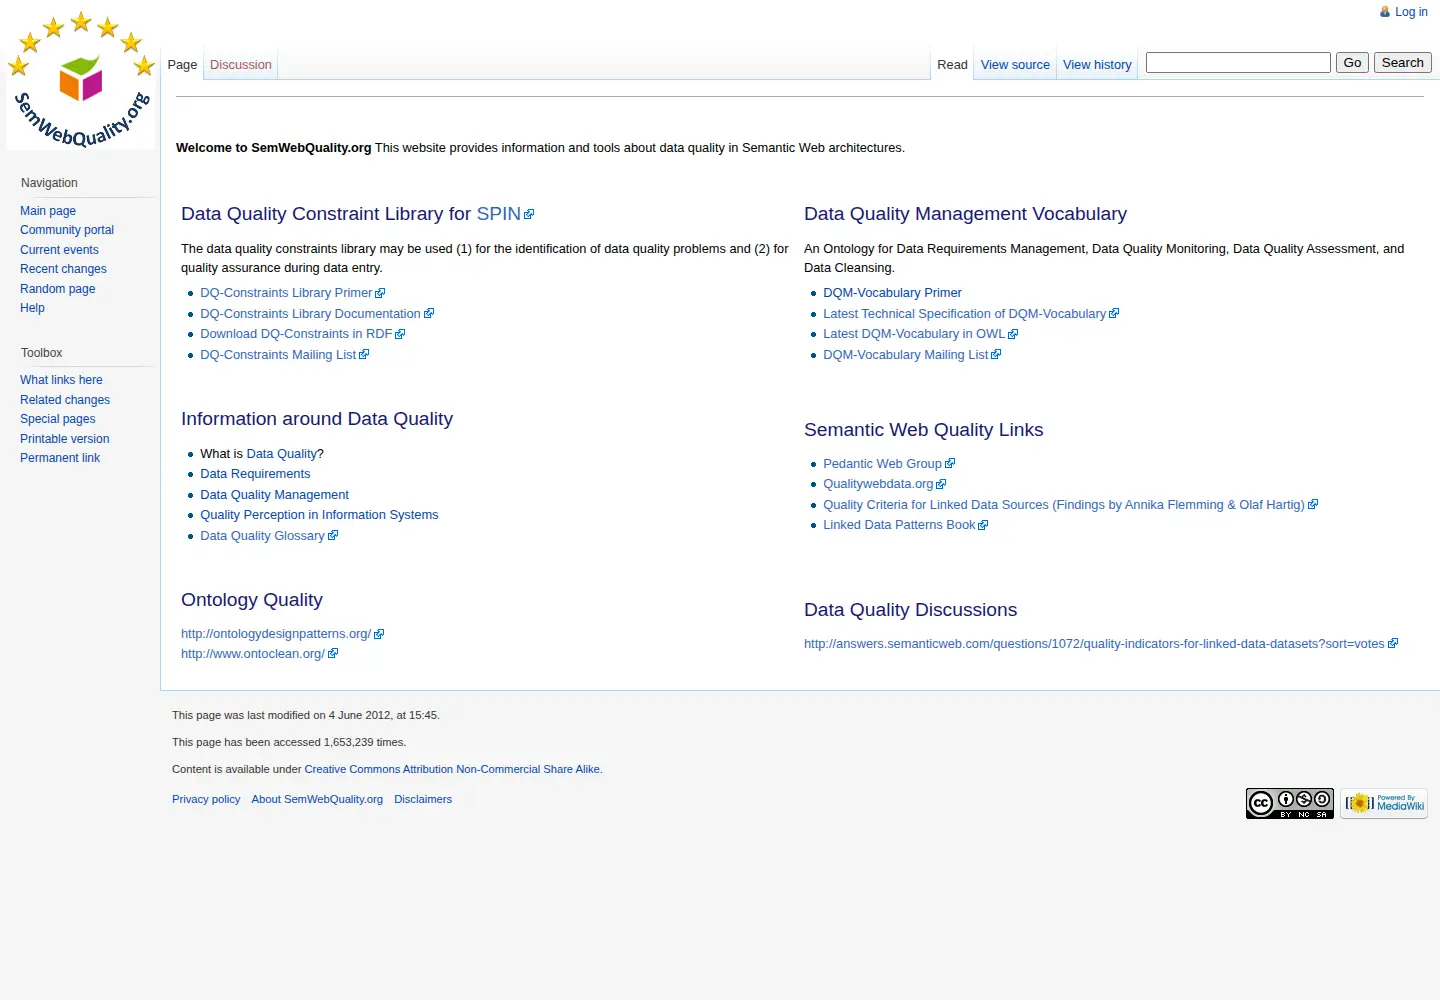Screen dimensions: 1440x1000
Task: View Recent changes
Action: tap(63, 269)
